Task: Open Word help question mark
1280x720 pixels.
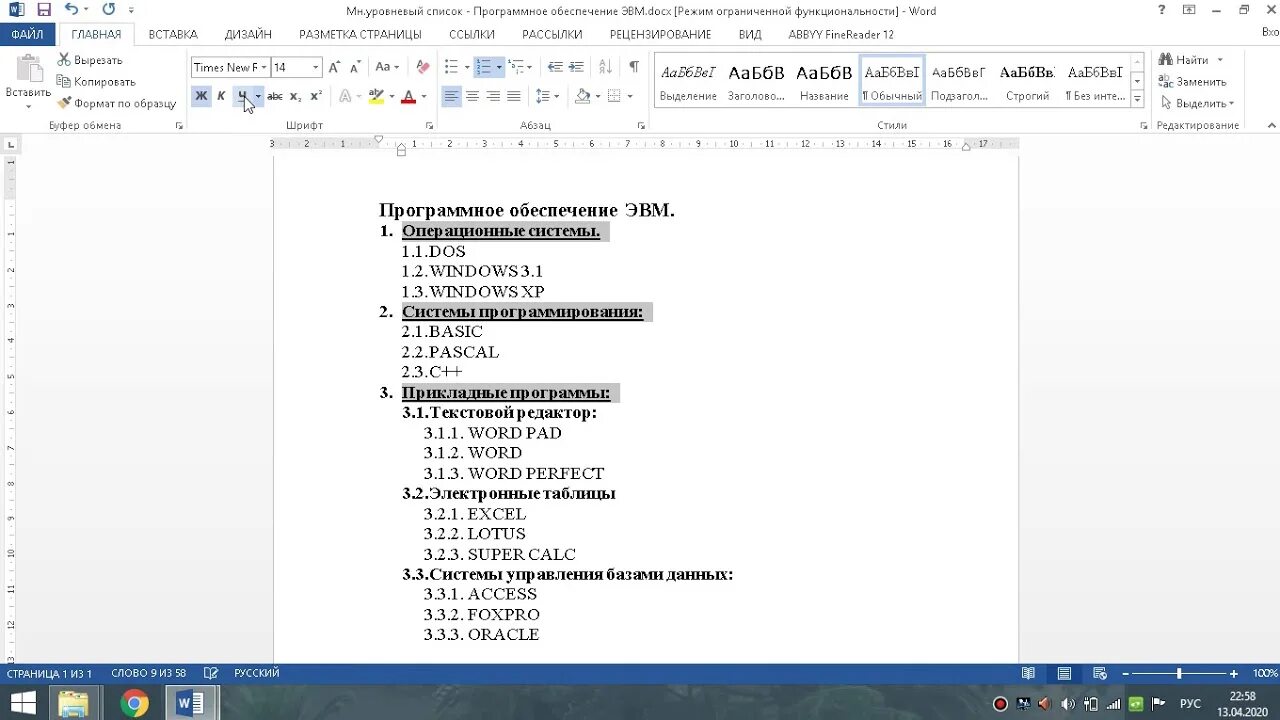Action: tap(1161, 10)
